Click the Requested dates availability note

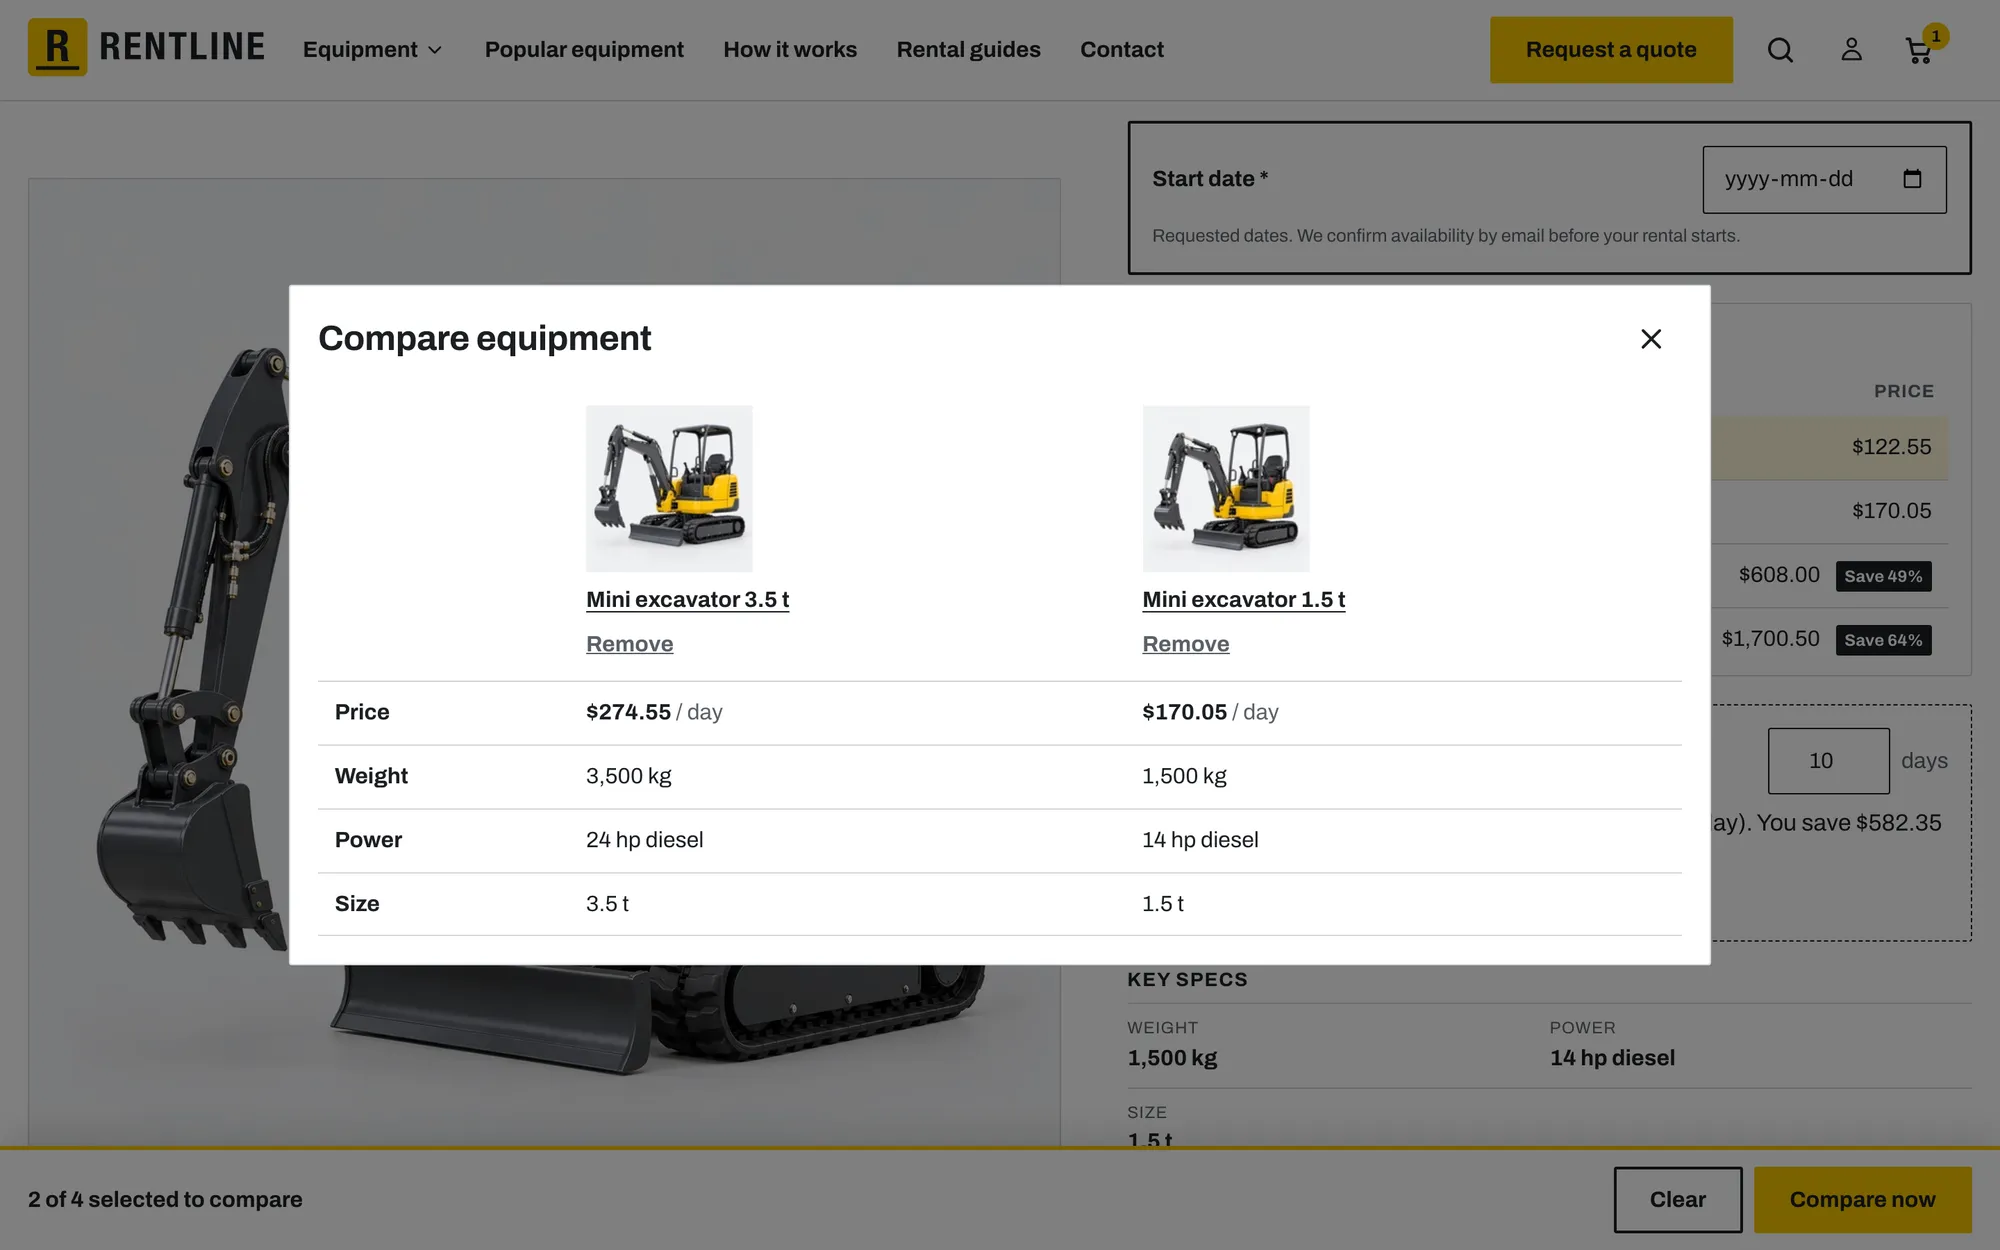[x=1446, y=236]
